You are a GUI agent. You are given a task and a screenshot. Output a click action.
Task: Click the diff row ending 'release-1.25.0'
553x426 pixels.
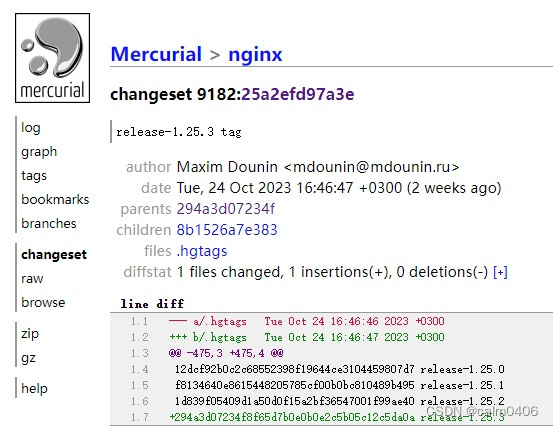pyautogui.click(x=340, y=369)
